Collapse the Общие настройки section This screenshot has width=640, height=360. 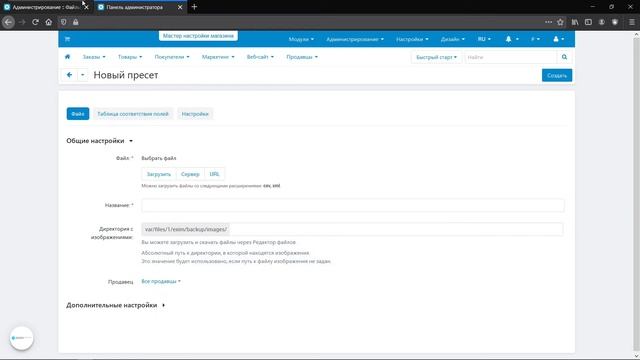pos(99,141)
